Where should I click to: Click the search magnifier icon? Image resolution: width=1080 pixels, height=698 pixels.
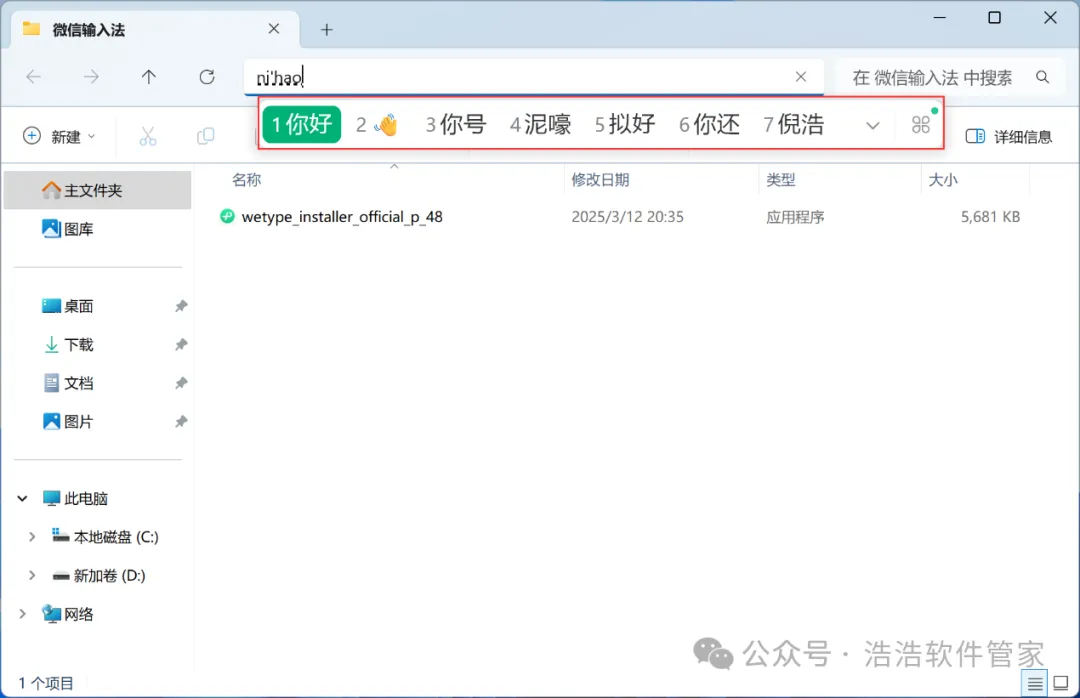[1042, 77]
